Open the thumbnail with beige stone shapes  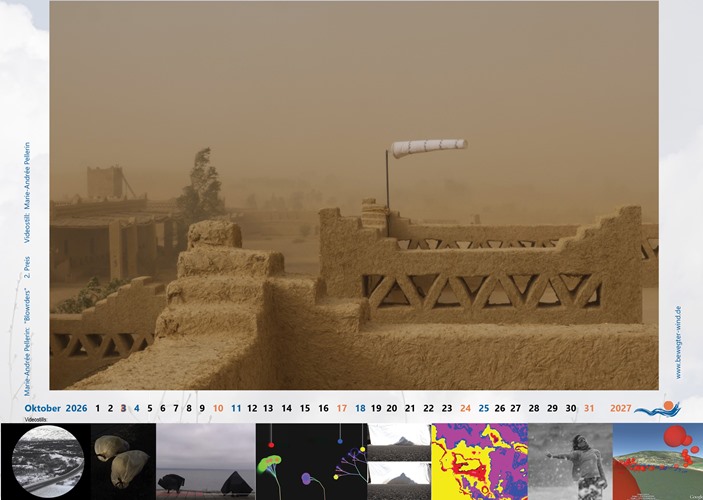click(122, 461)
